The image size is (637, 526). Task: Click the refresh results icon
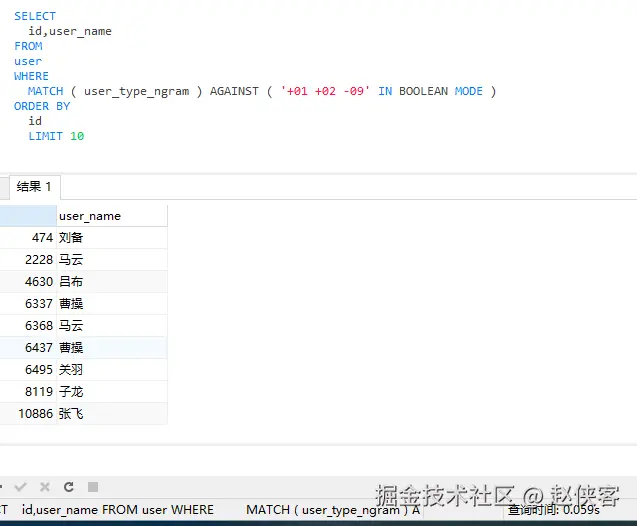(x=69, y=487)
